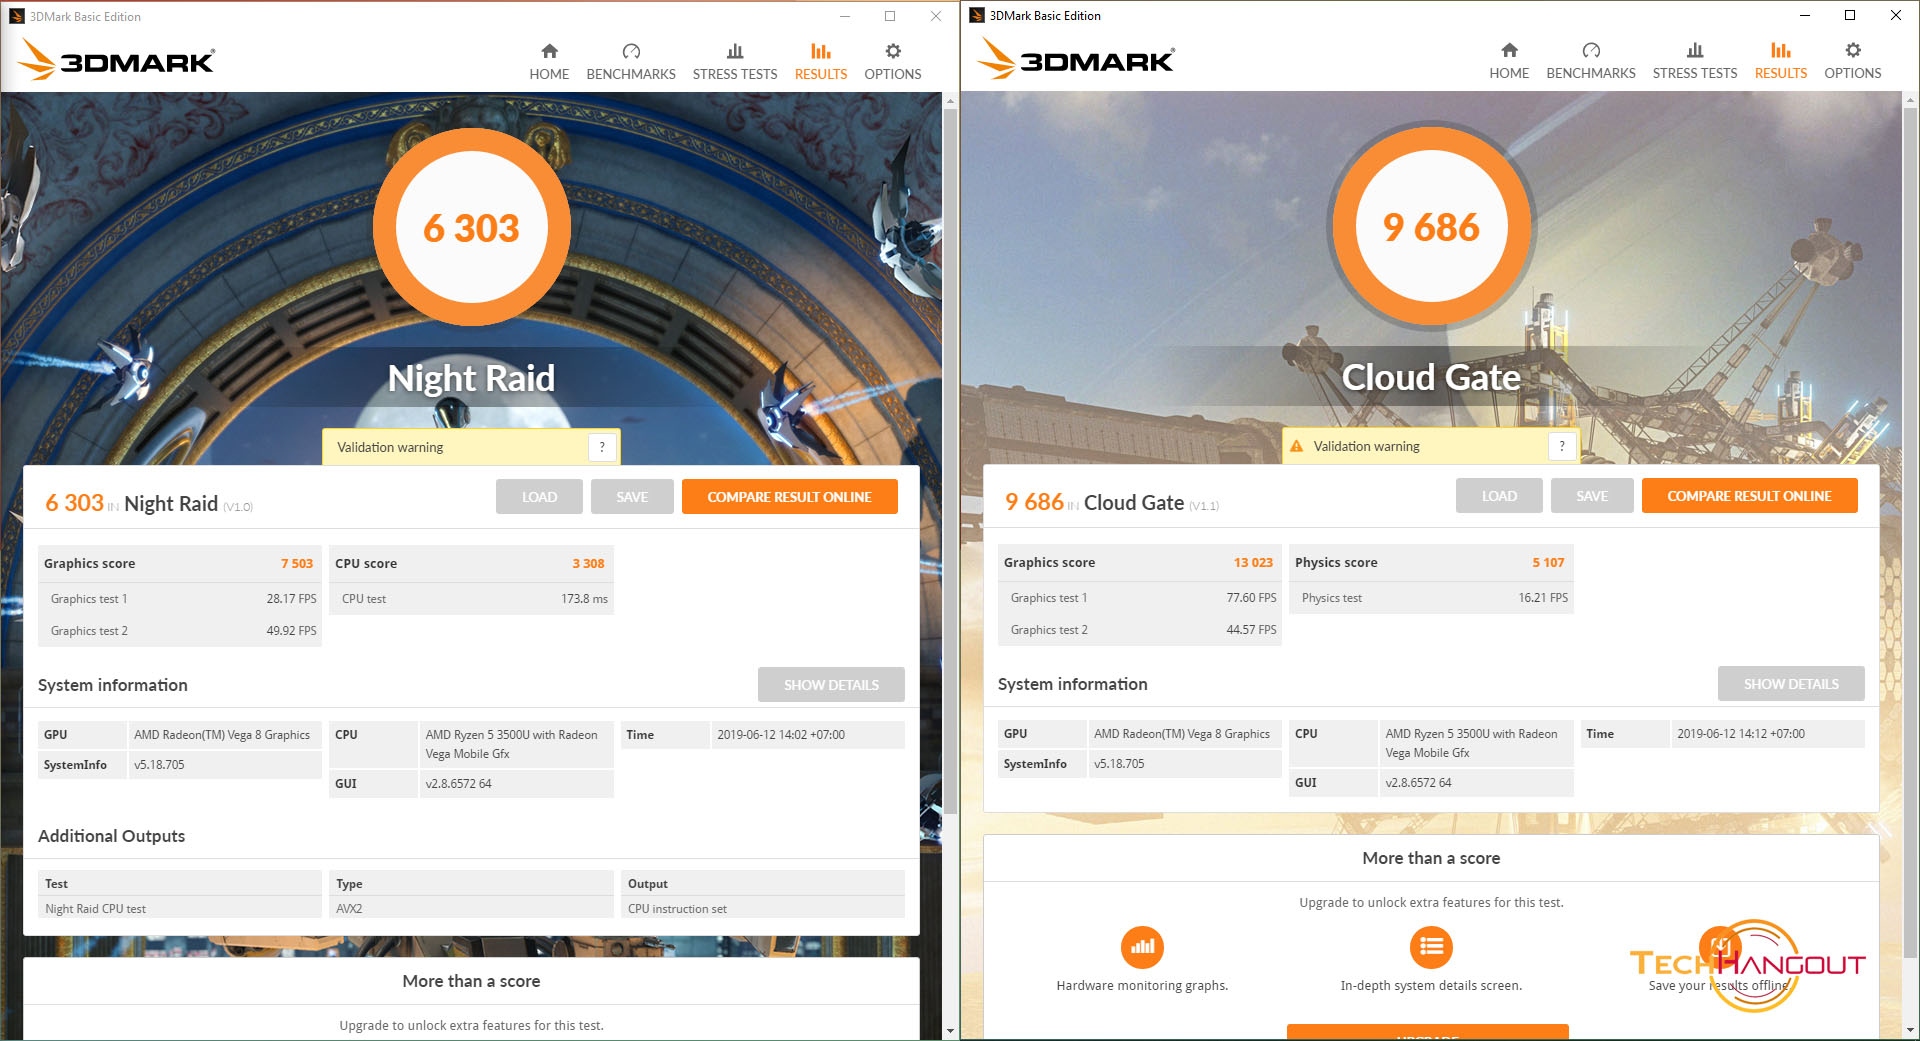Viewport: 1920px width, 1041px height.
Task: Click the Night Raid Validation warning banner
Action: click(x=470, y=447)
